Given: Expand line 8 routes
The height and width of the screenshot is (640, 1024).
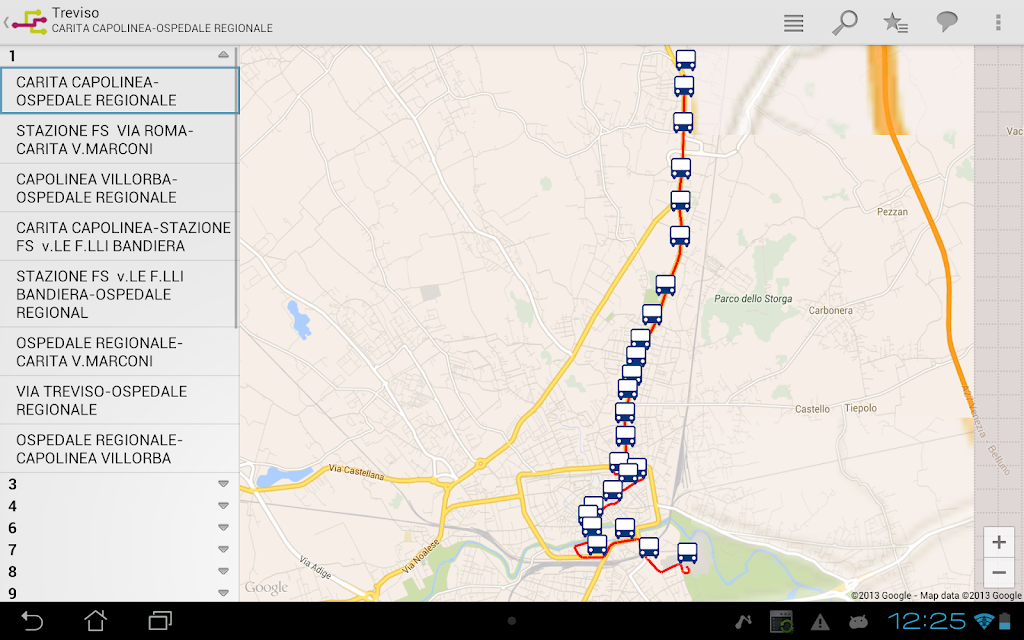Looking at the screenshot, I should [223, 571].
